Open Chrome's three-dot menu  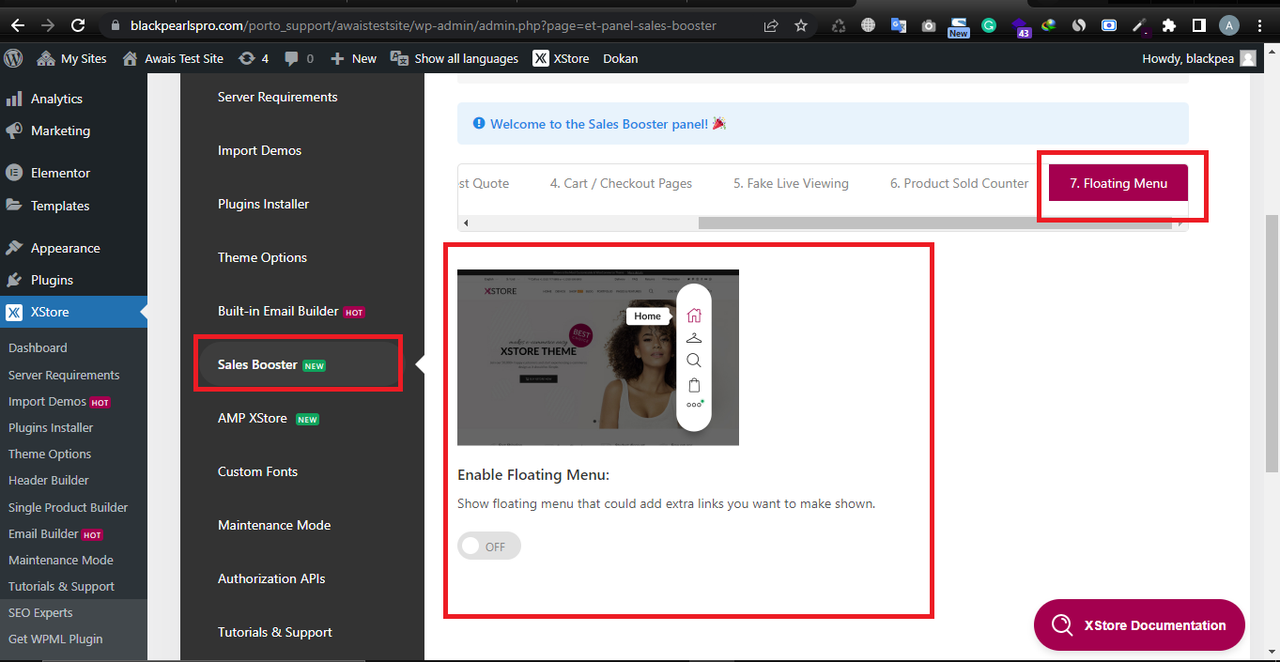(x=1259, y=26)
